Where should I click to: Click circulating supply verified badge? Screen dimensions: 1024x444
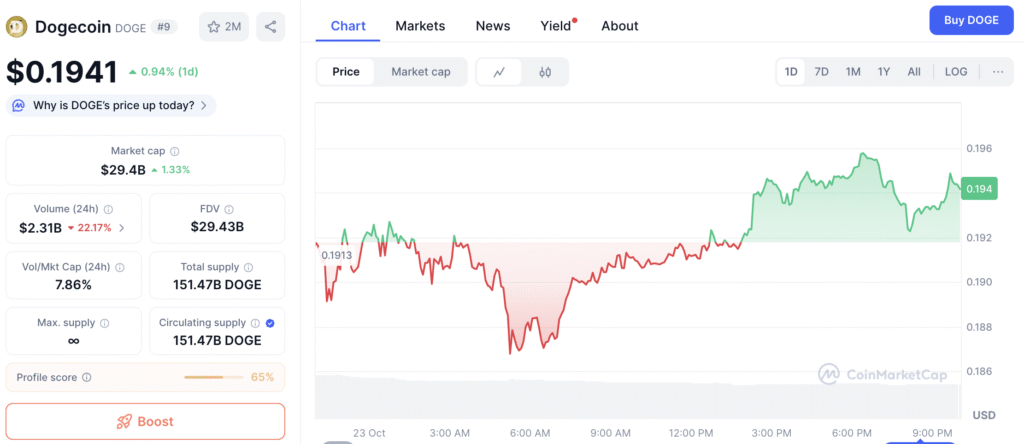click(272, 323)
